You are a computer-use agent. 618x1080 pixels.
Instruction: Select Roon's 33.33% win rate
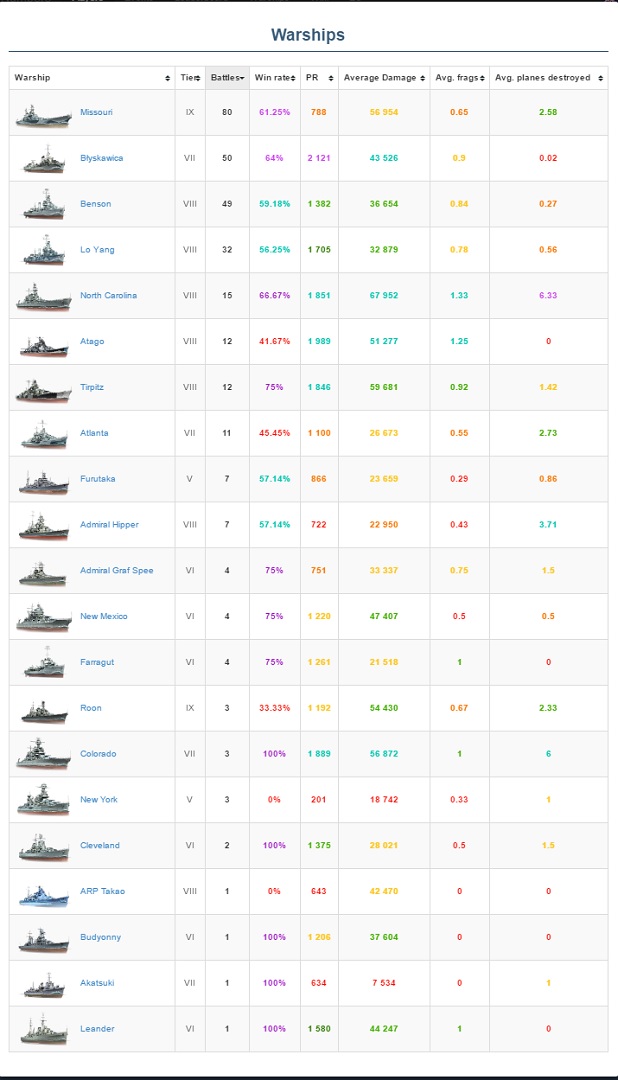click(274, 708)
